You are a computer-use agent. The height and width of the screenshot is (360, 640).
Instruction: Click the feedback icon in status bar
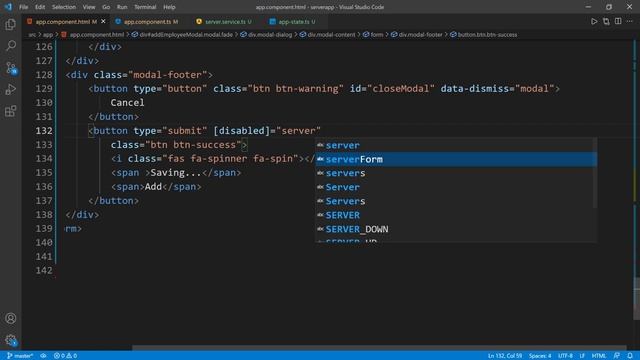(x=616, y=356)
